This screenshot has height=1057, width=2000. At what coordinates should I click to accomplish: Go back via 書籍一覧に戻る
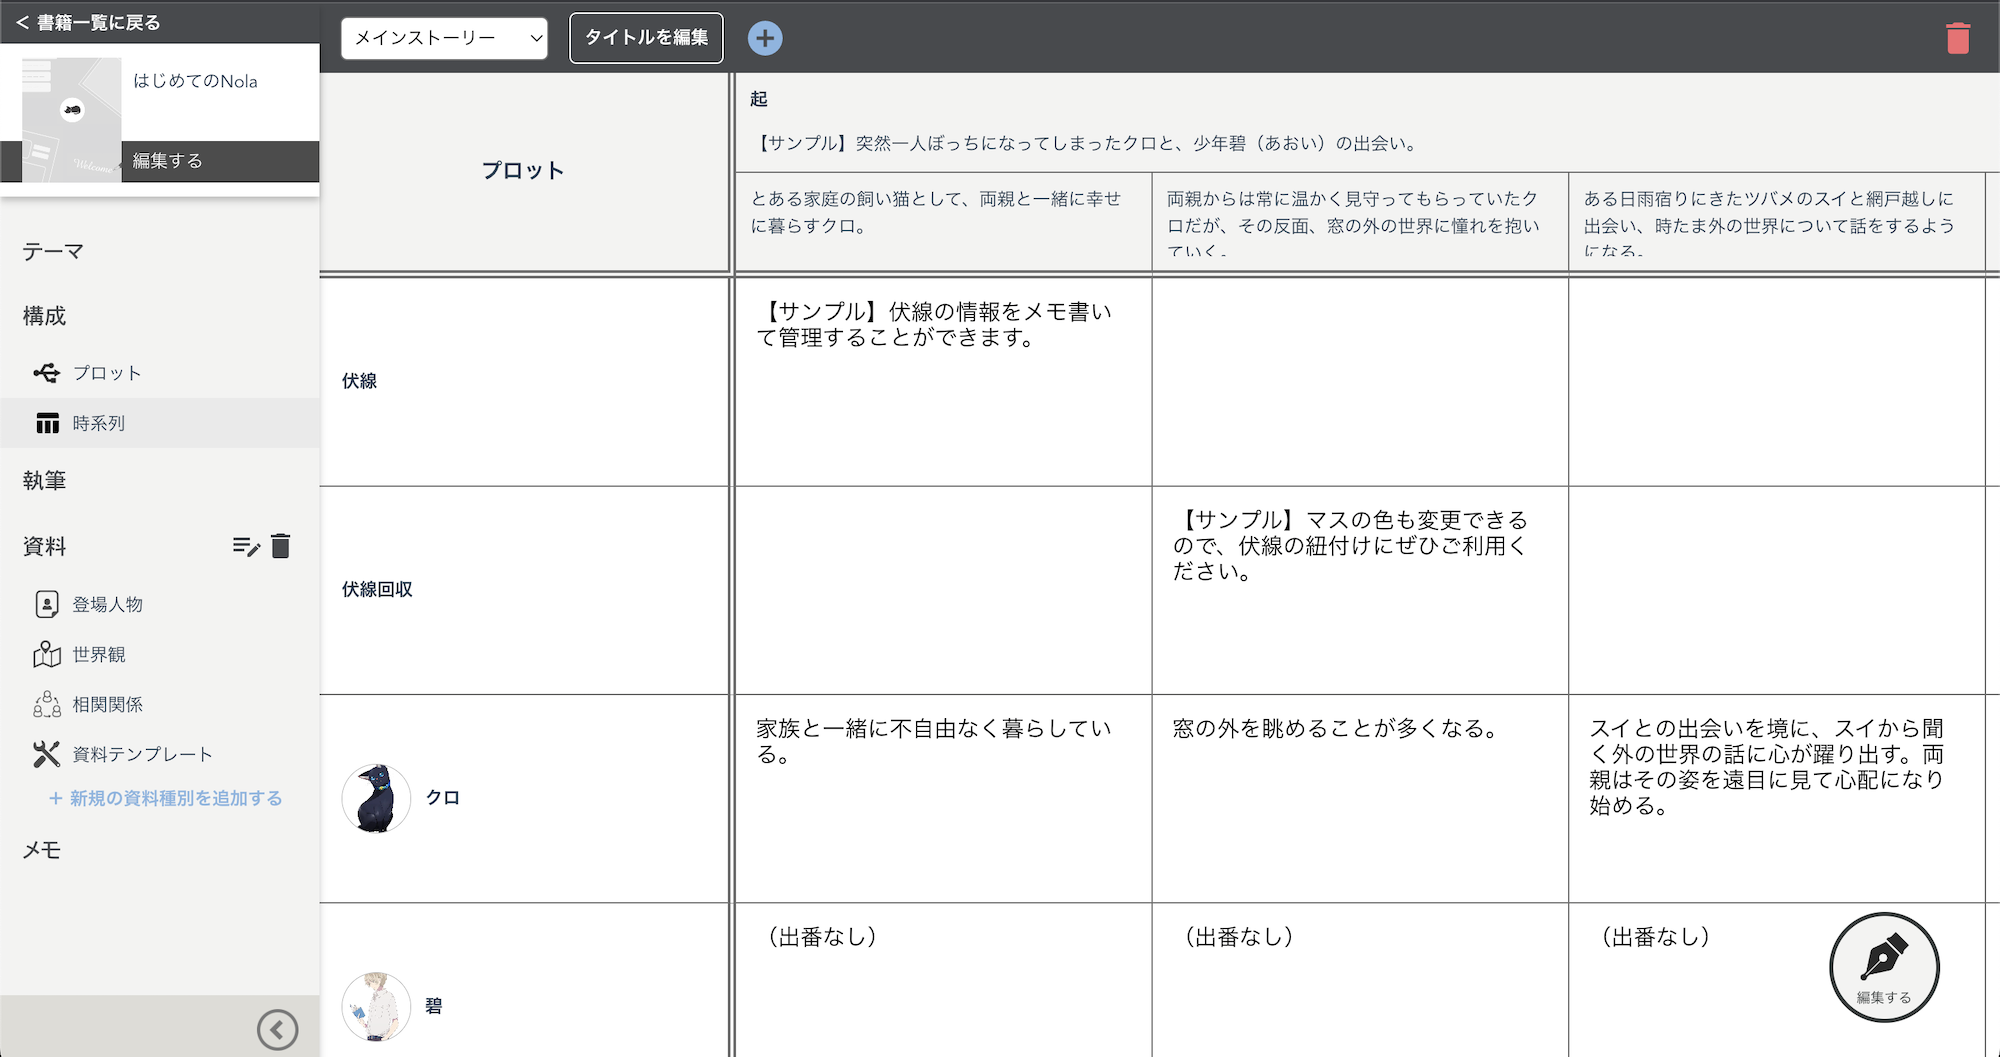point(88,22)
